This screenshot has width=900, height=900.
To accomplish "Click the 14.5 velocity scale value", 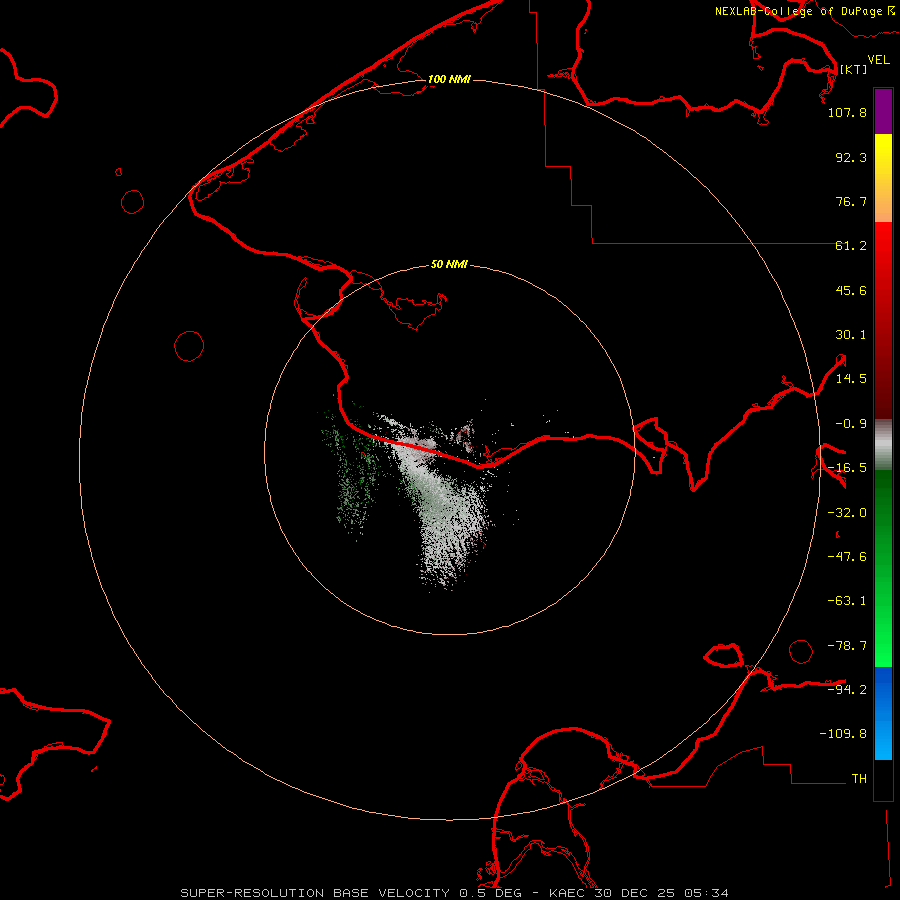I will [x=851, y=379].
